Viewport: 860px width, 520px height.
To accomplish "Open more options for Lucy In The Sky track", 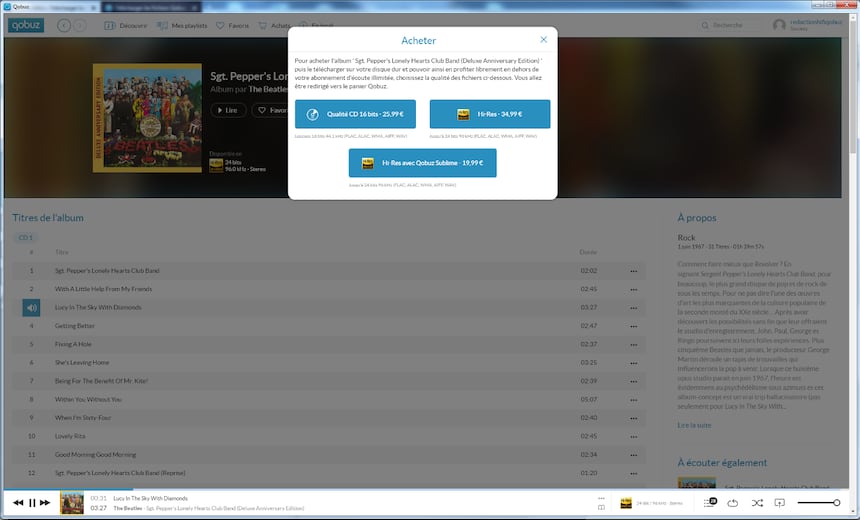I will [x=633, y=308].
